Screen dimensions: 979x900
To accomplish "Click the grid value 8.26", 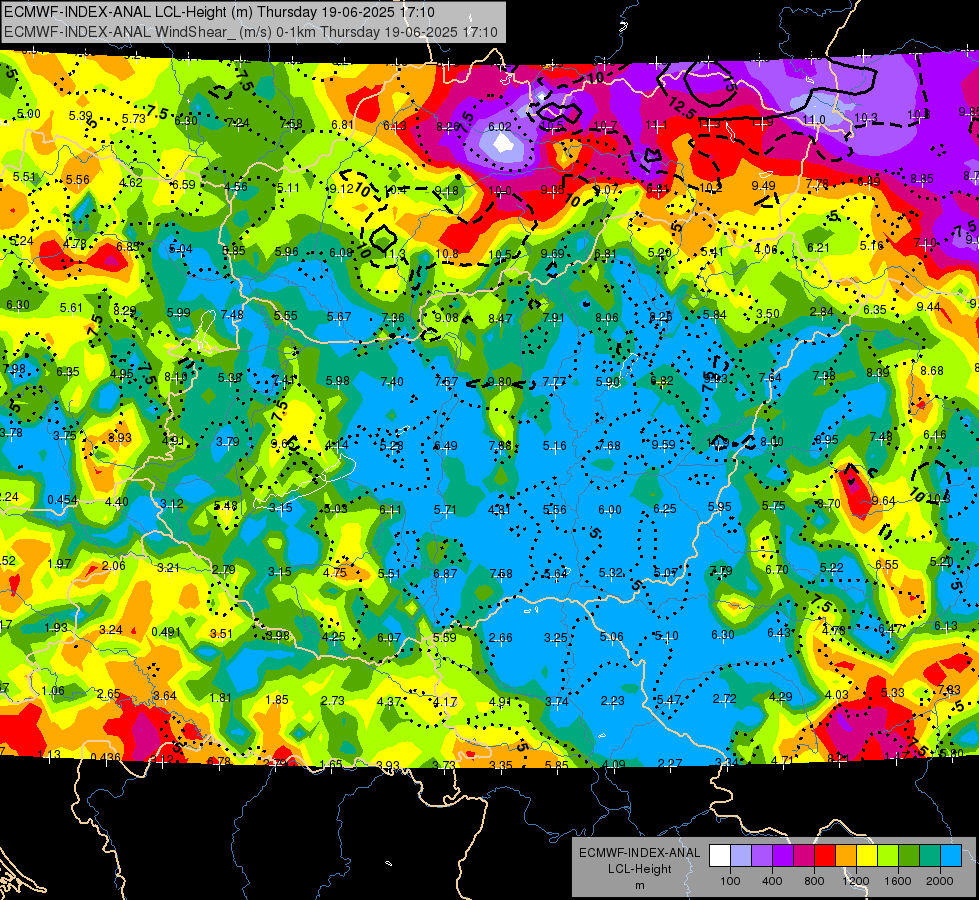I will coord(448,127).
